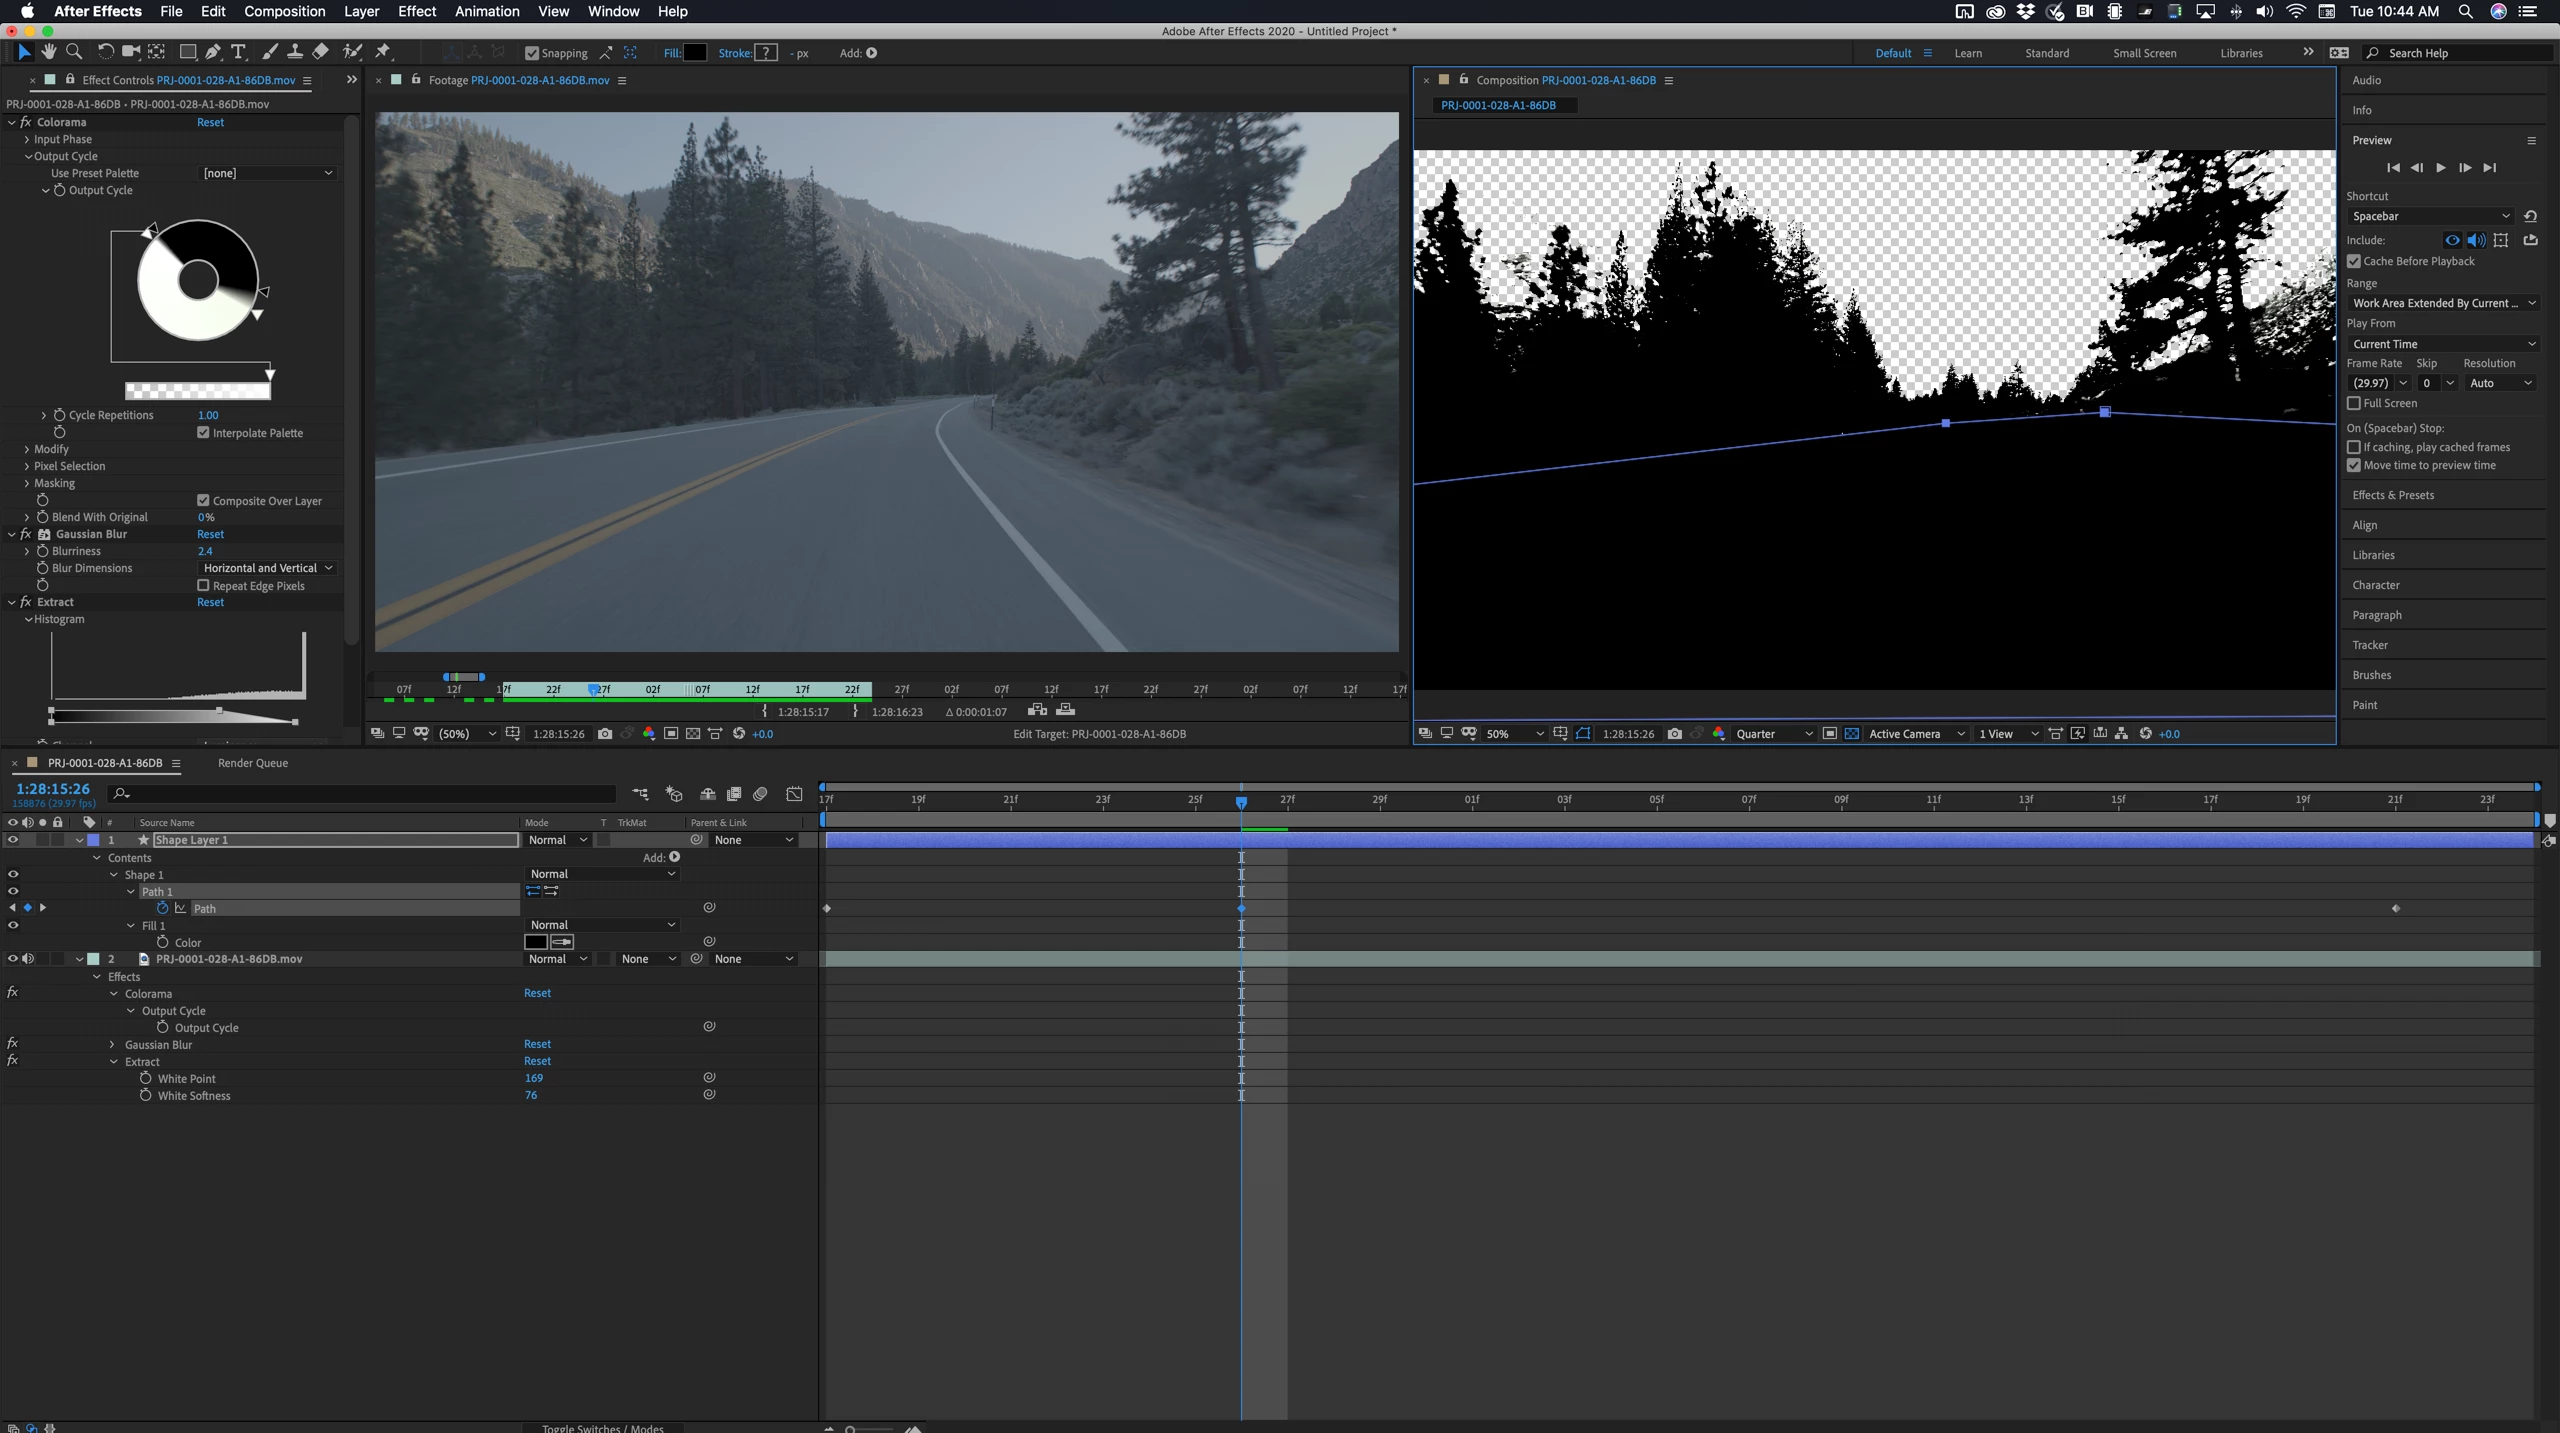Open the Blur Dimensions dropdown
Image resolution: width=2560 pixels, height=1433 pixels.
[x=267, y=568]
